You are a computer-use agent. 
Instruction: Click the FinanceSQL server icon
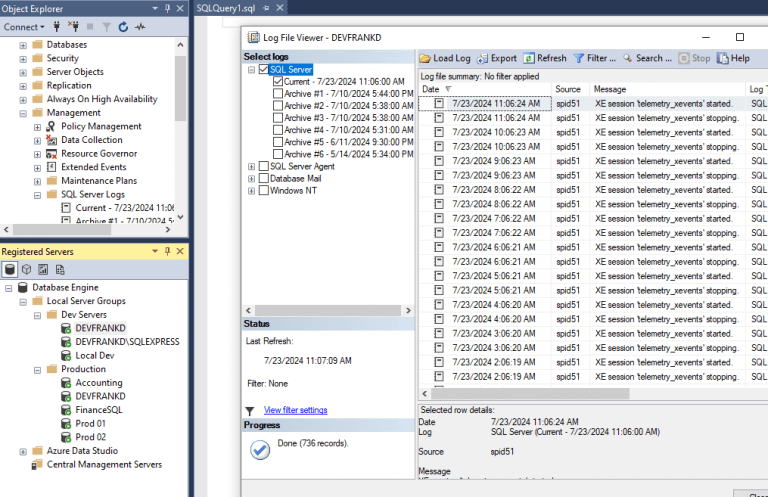pyautogui.click(x=66, y=410)
